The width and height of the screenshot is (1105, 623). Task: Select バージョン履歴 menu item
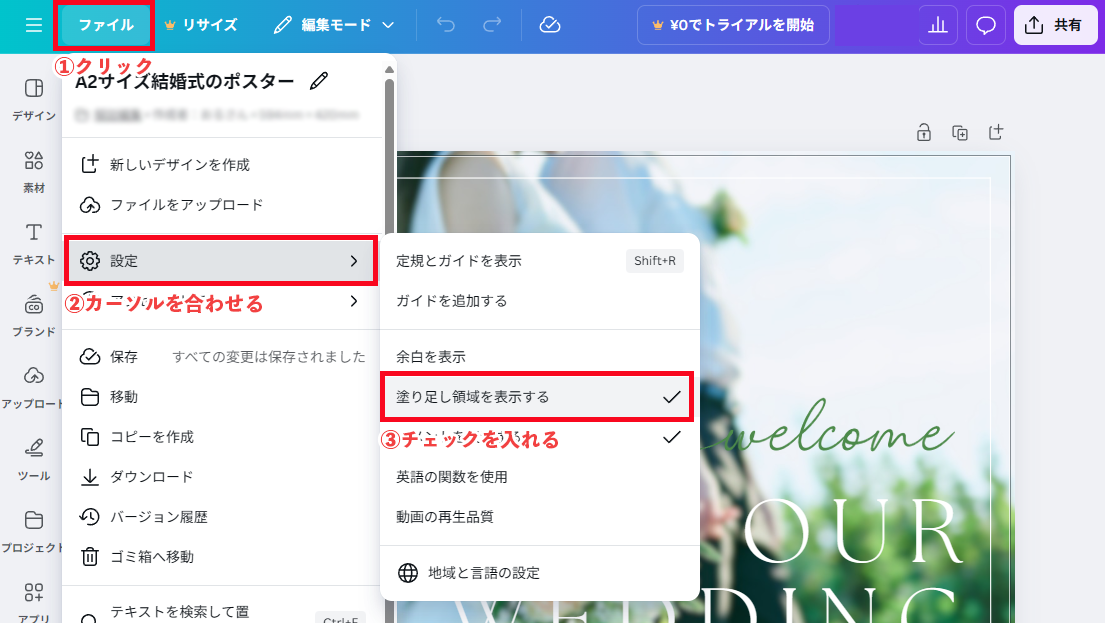coord(159,517)
